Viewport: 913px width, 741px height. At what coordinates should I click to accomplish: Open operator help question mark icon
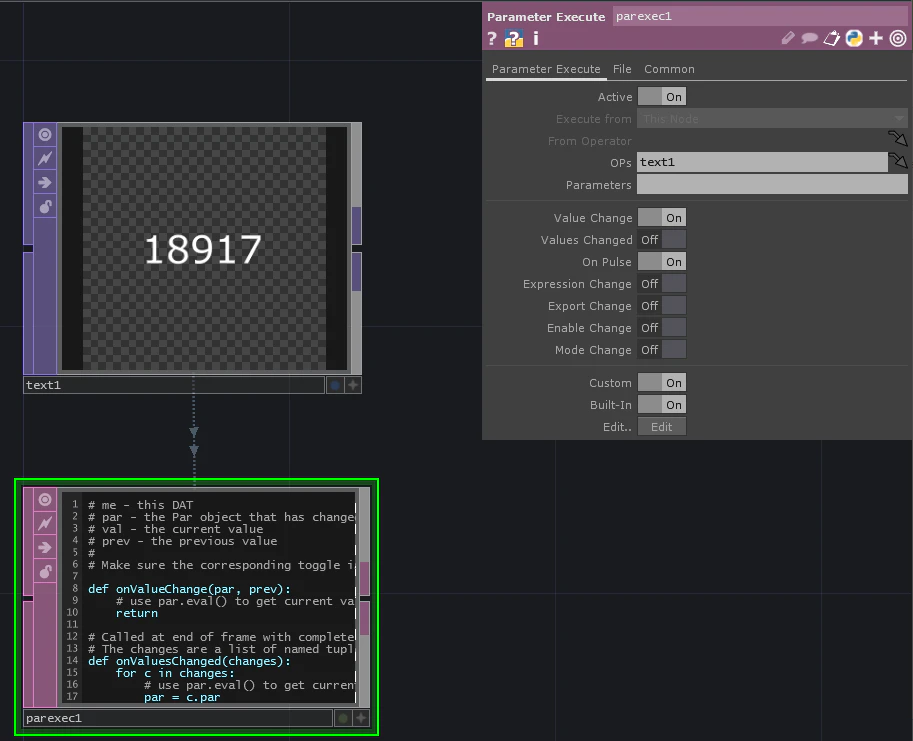(492, 38)
